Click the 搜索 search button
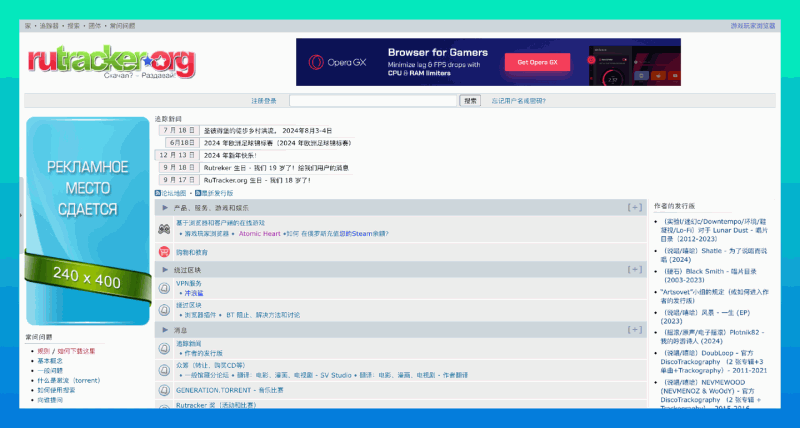The image size is (800, 428). (x=470, y=101)
